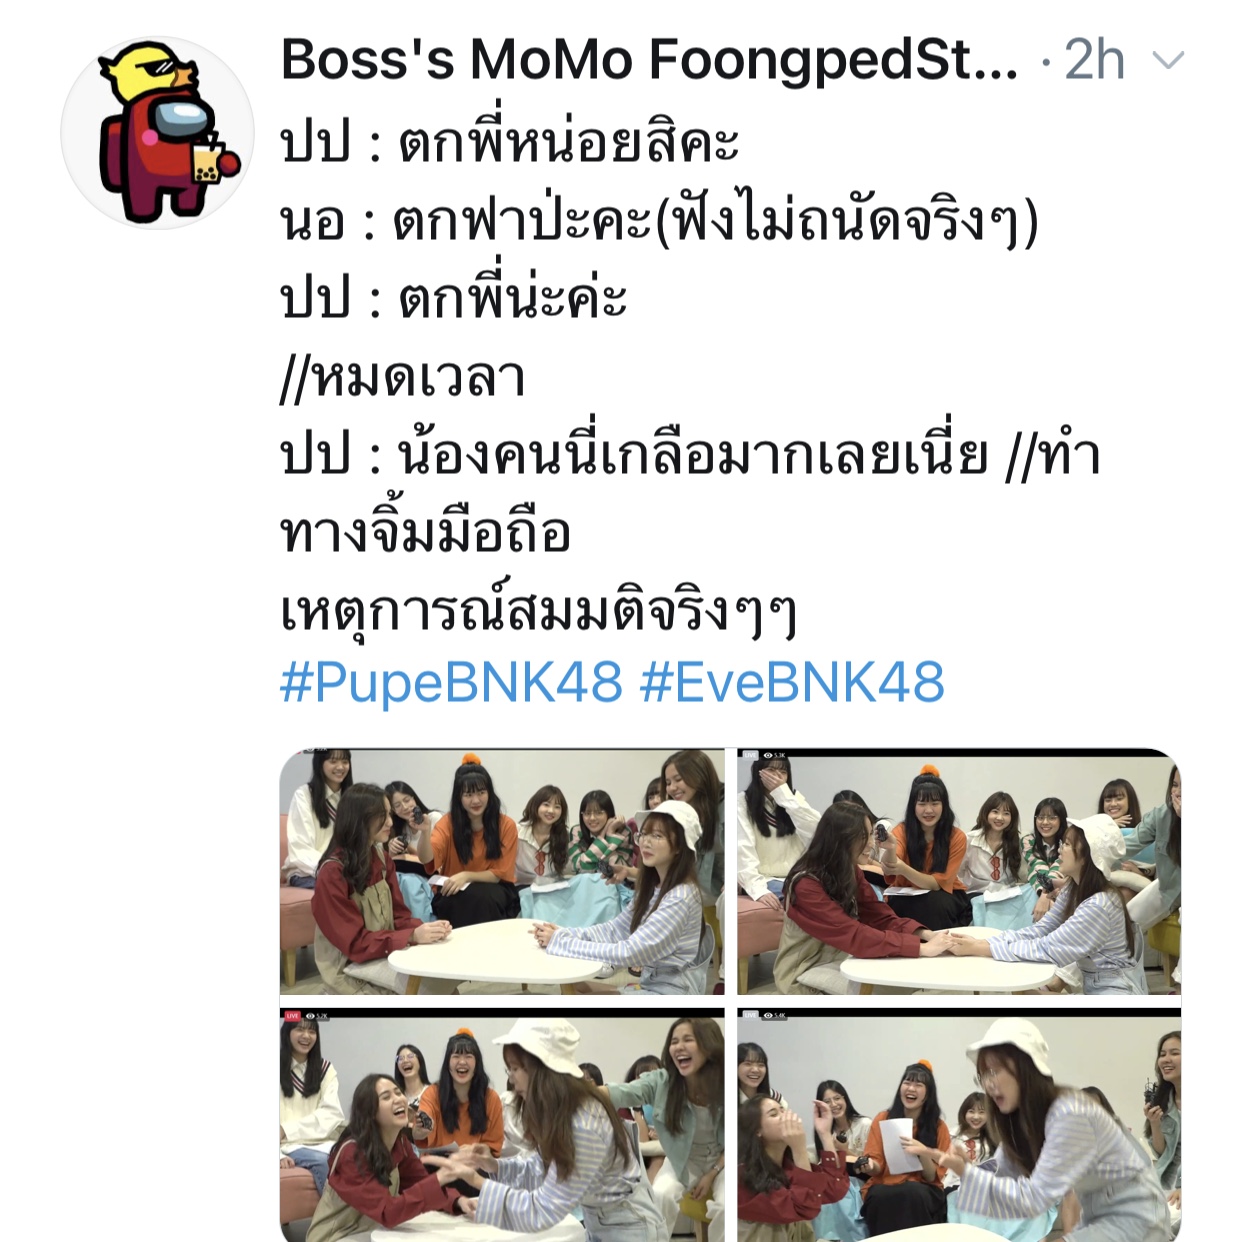1242x1242 pixels.
Task: View the bottom-left photo of laughing girls
Action: click(x=502, y=1125)
